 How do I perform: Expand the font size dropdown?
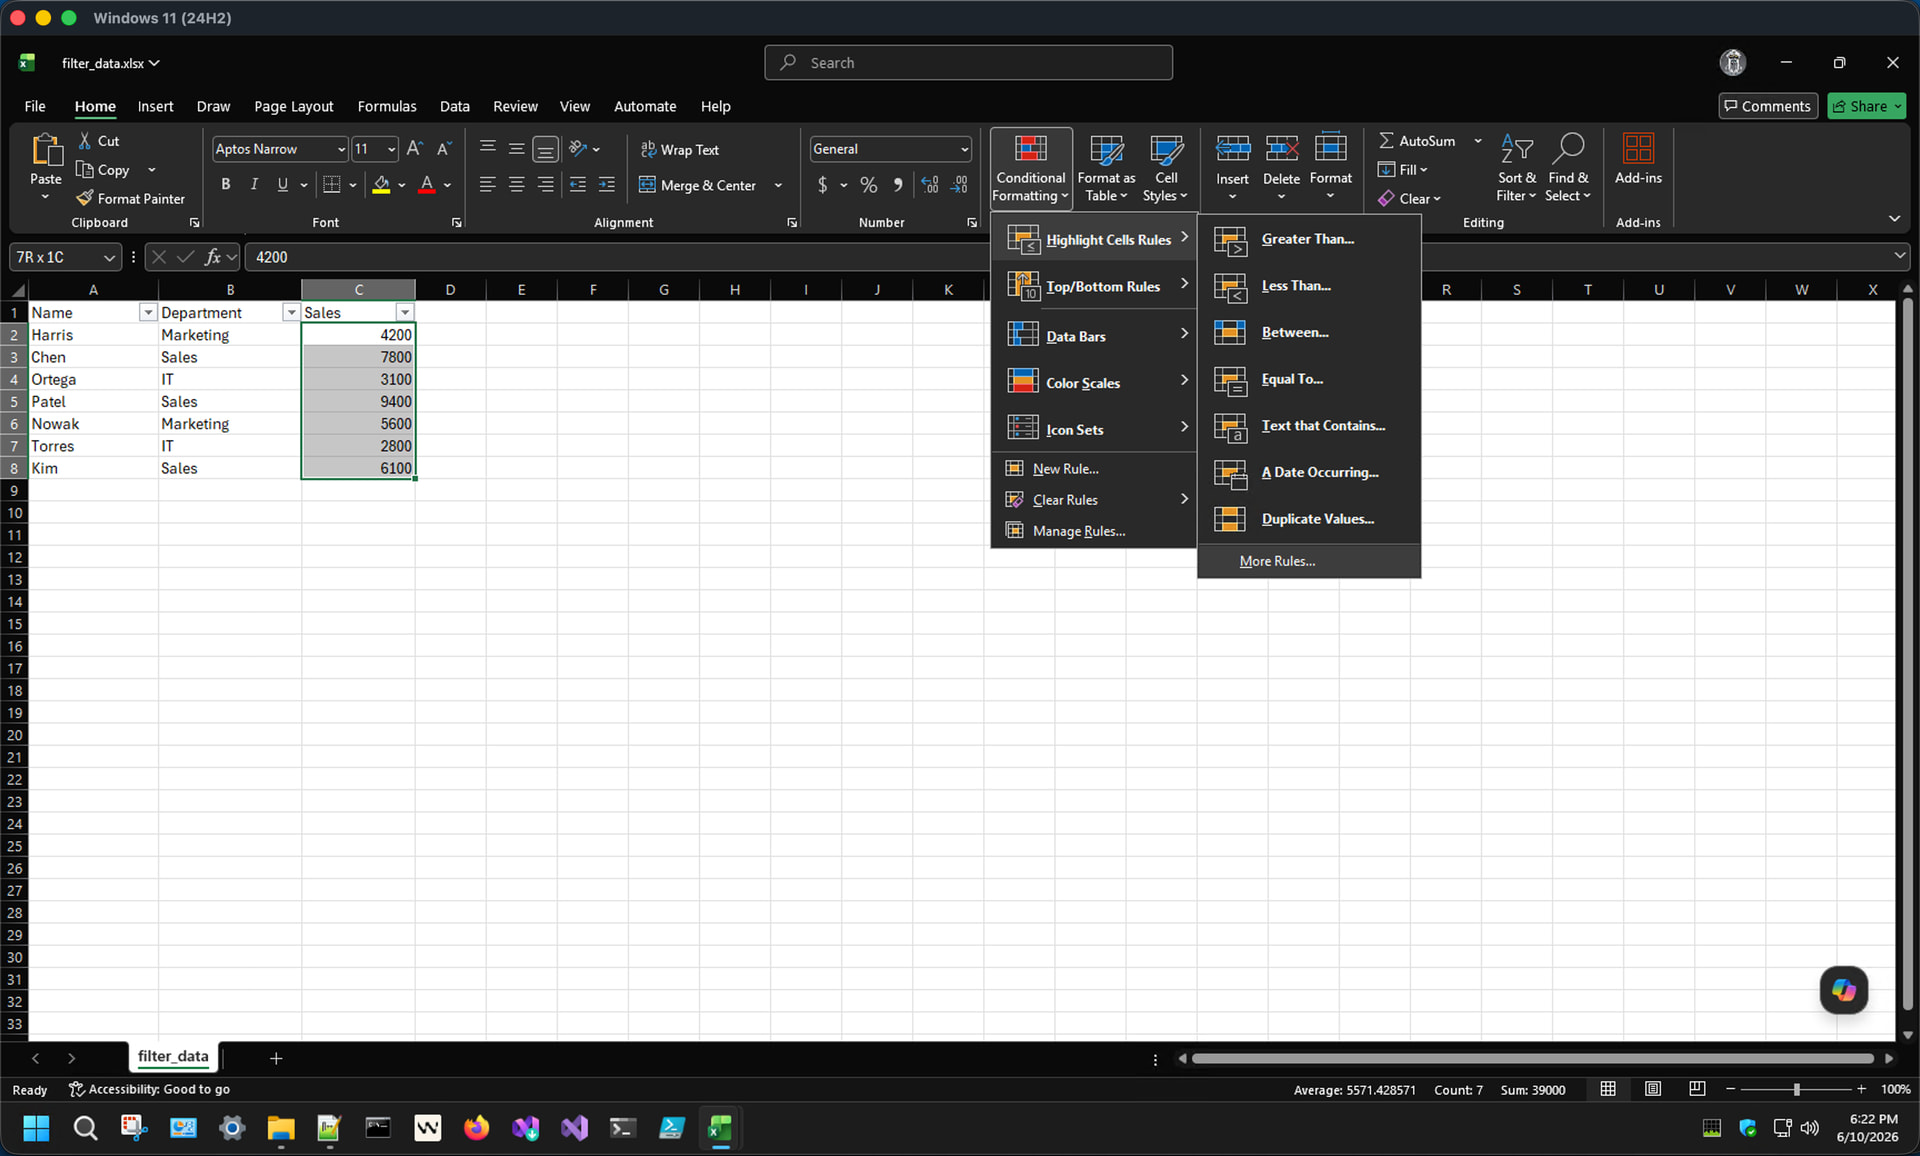pyautogui.click(x=391, y=149)
